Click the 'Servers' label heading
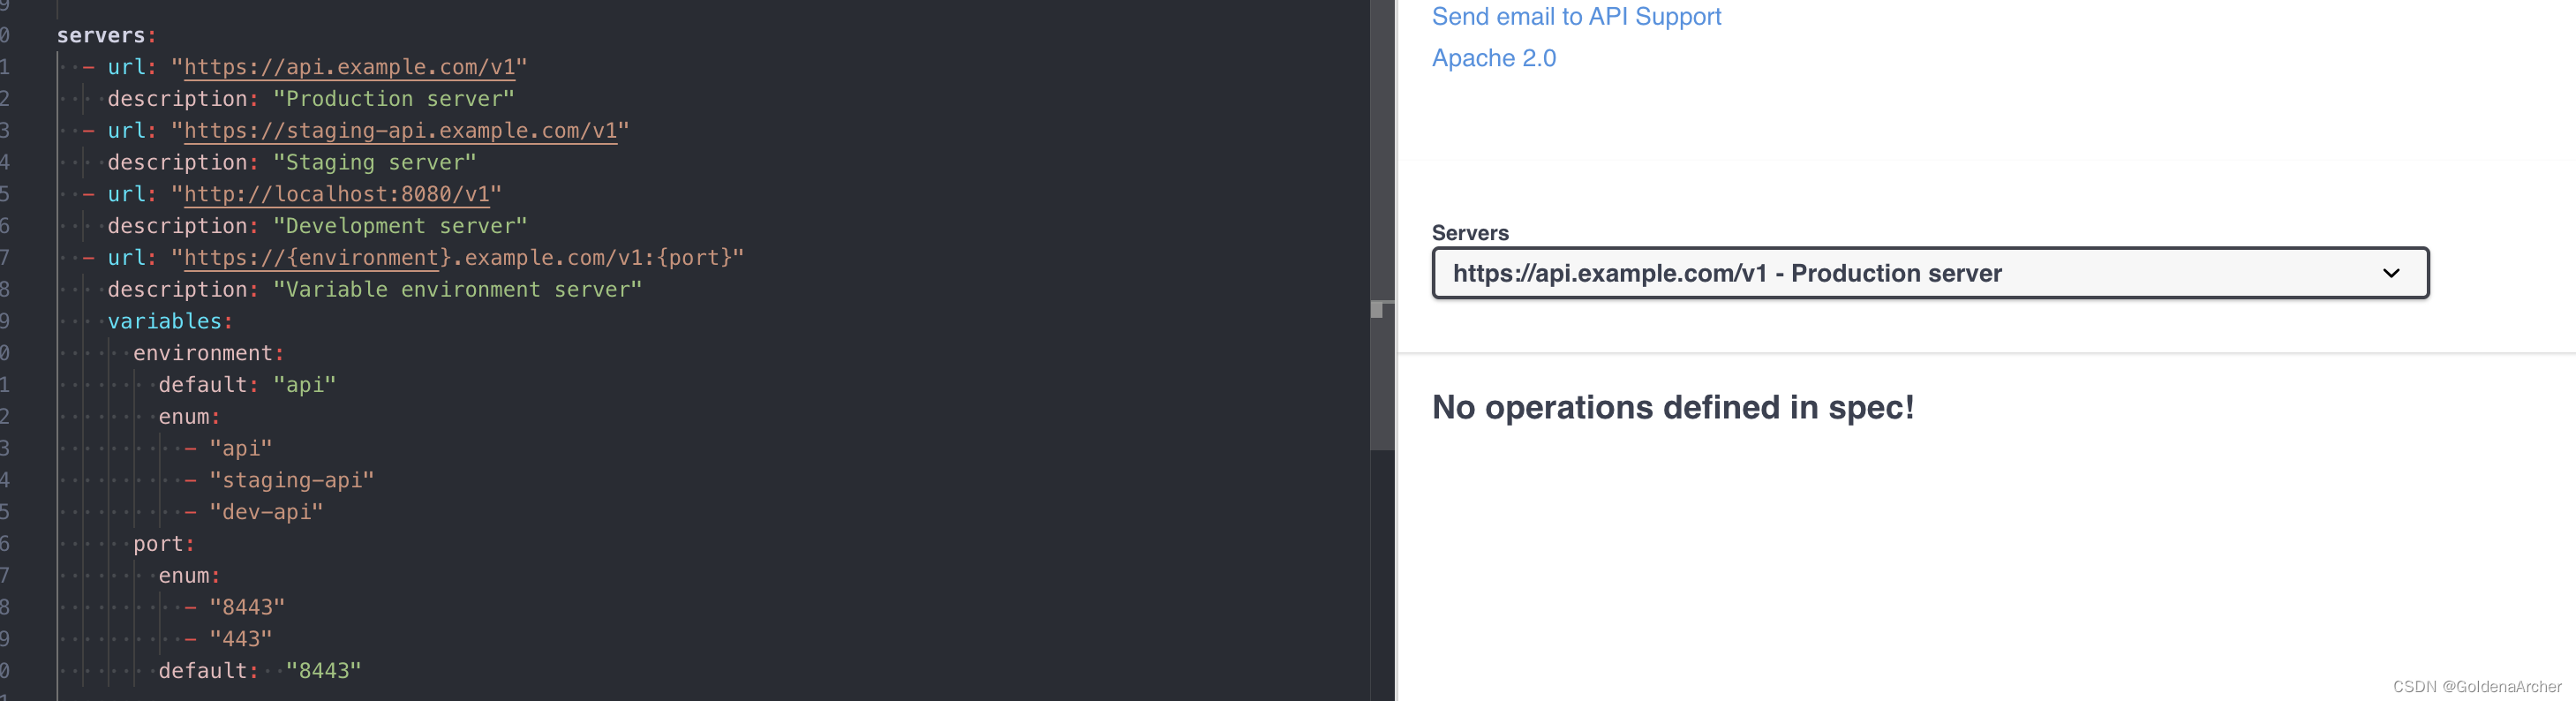The image size is (2576, 701). (1470, 233)
